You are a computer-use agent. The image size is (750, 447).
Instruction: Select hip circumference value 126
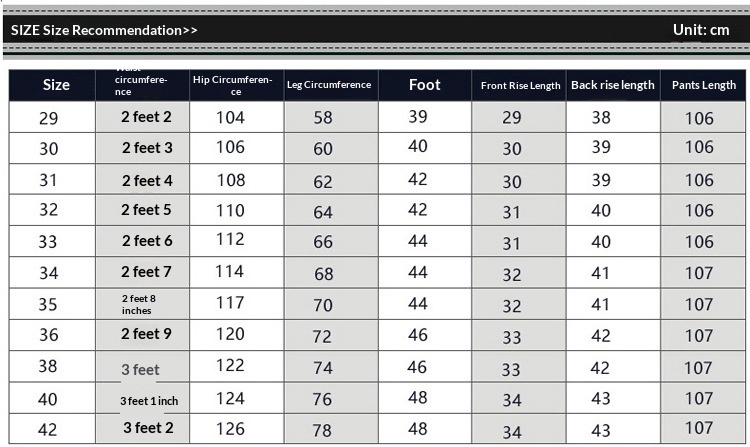(x=230, y=429)
